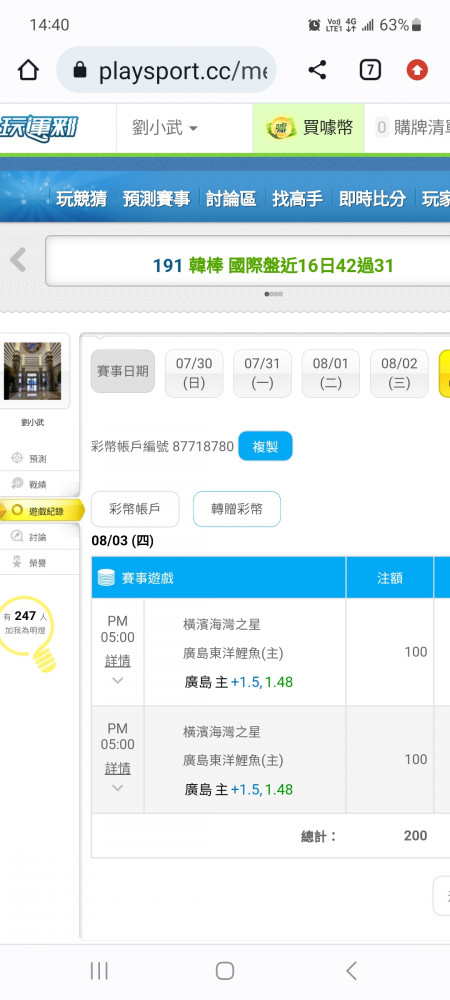Tap the 注額 column header
Screen dimensions: 450x1000
pos(389,578)
